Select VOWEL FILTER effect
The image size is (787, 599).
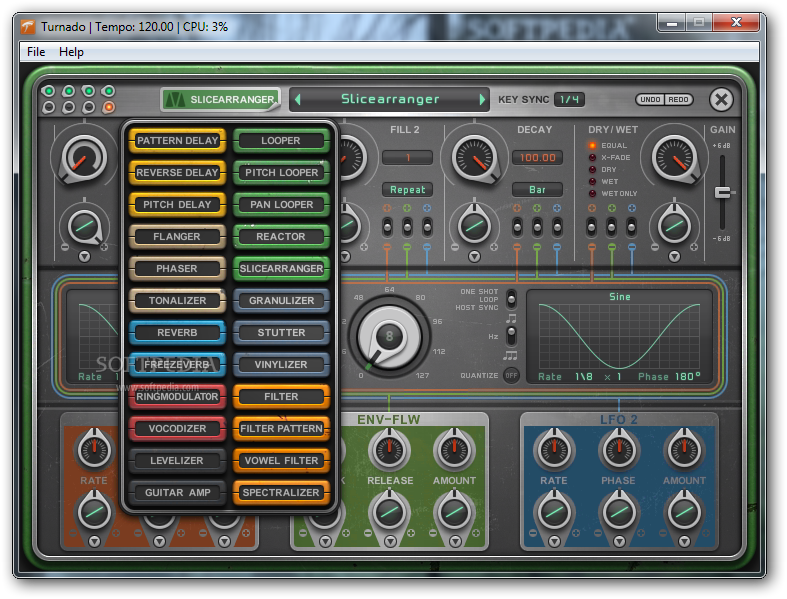(x=281, y=461)
